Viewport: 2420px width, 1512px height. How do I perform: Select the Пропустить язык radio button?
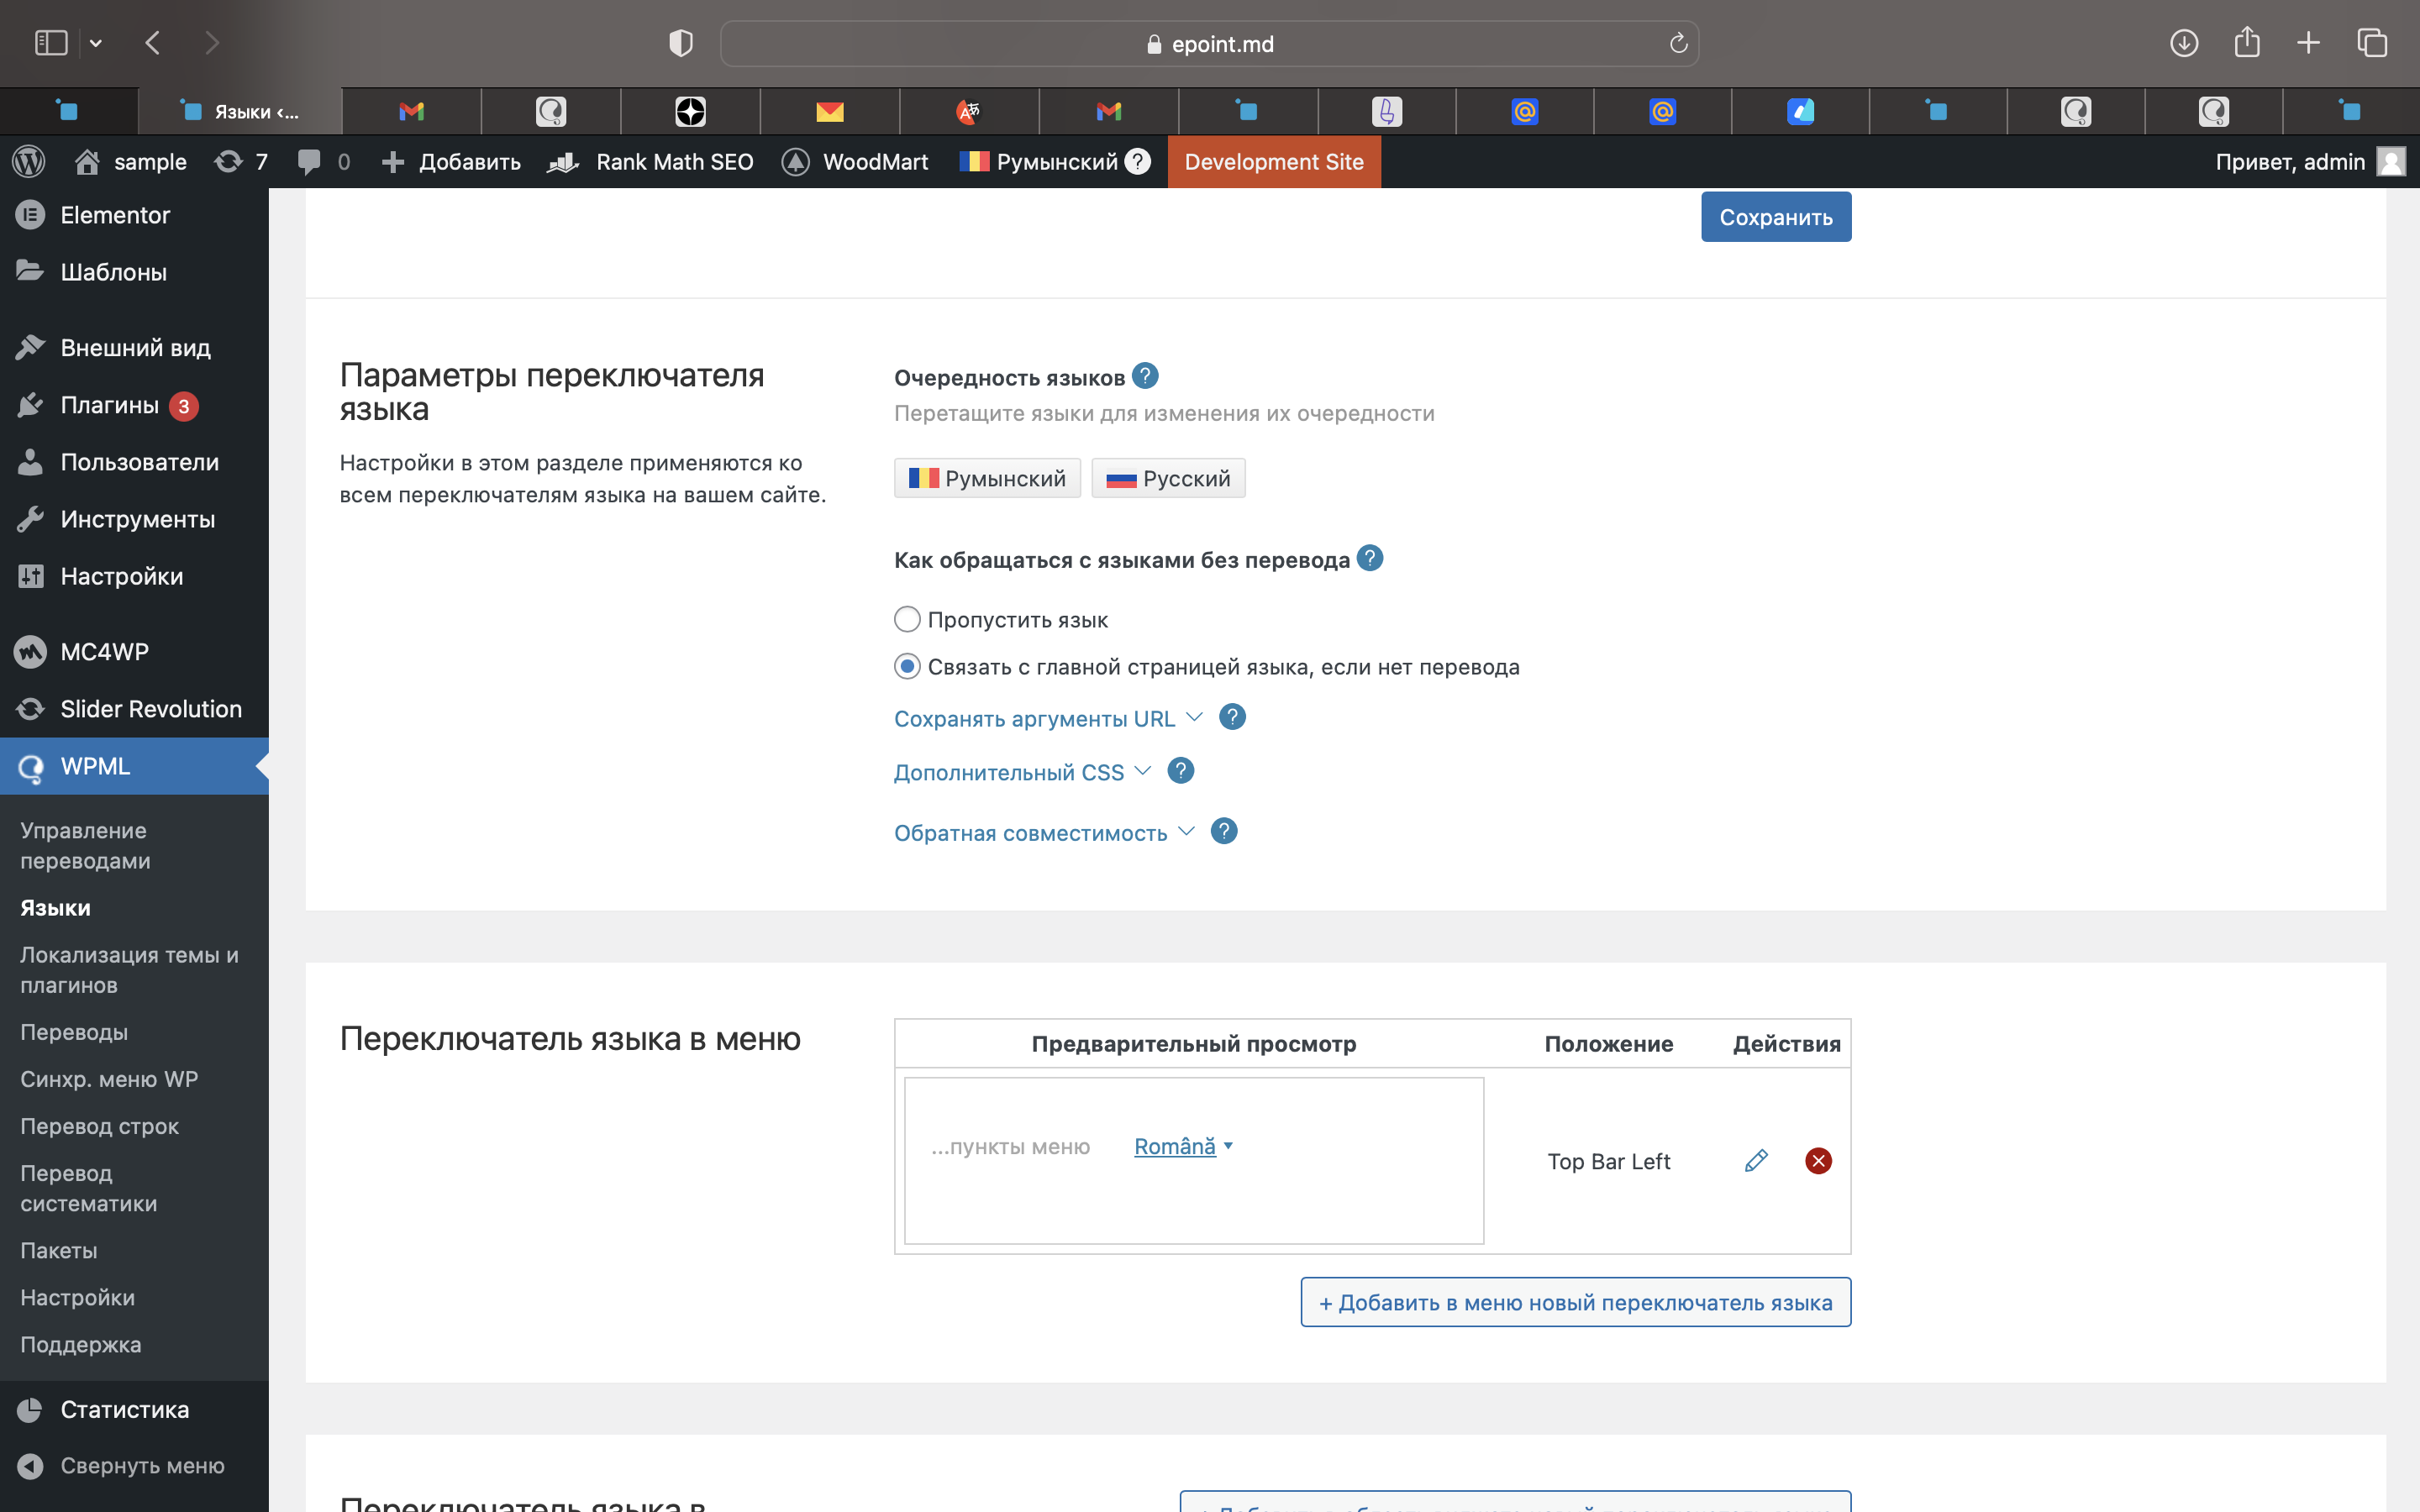click(x=907, y=619)
